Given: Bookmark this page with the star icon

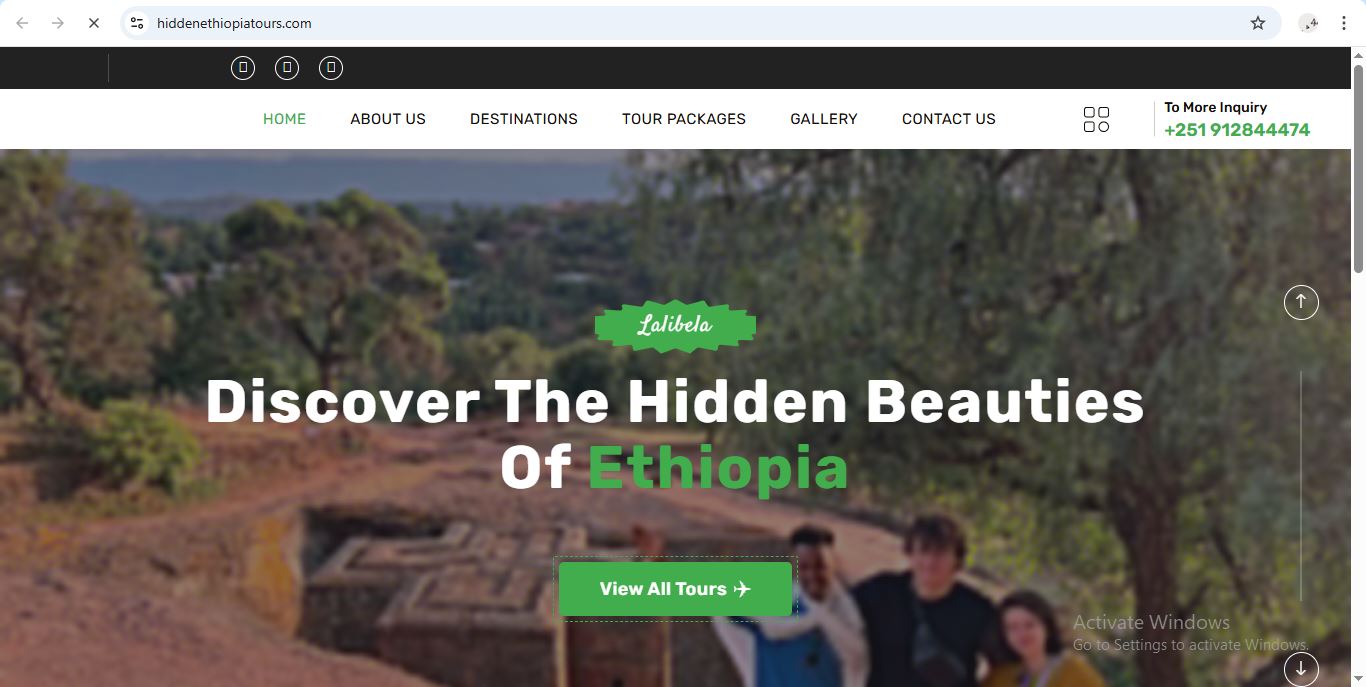Looking at the screenshot, I should tap(1258, 23).
